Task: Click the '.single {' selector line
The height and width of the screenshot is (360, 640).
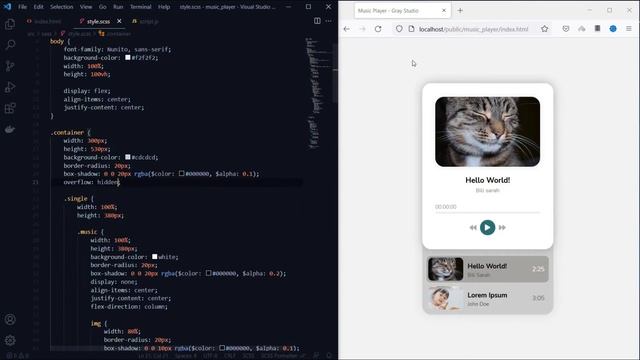Action: (x=78, y=199)
